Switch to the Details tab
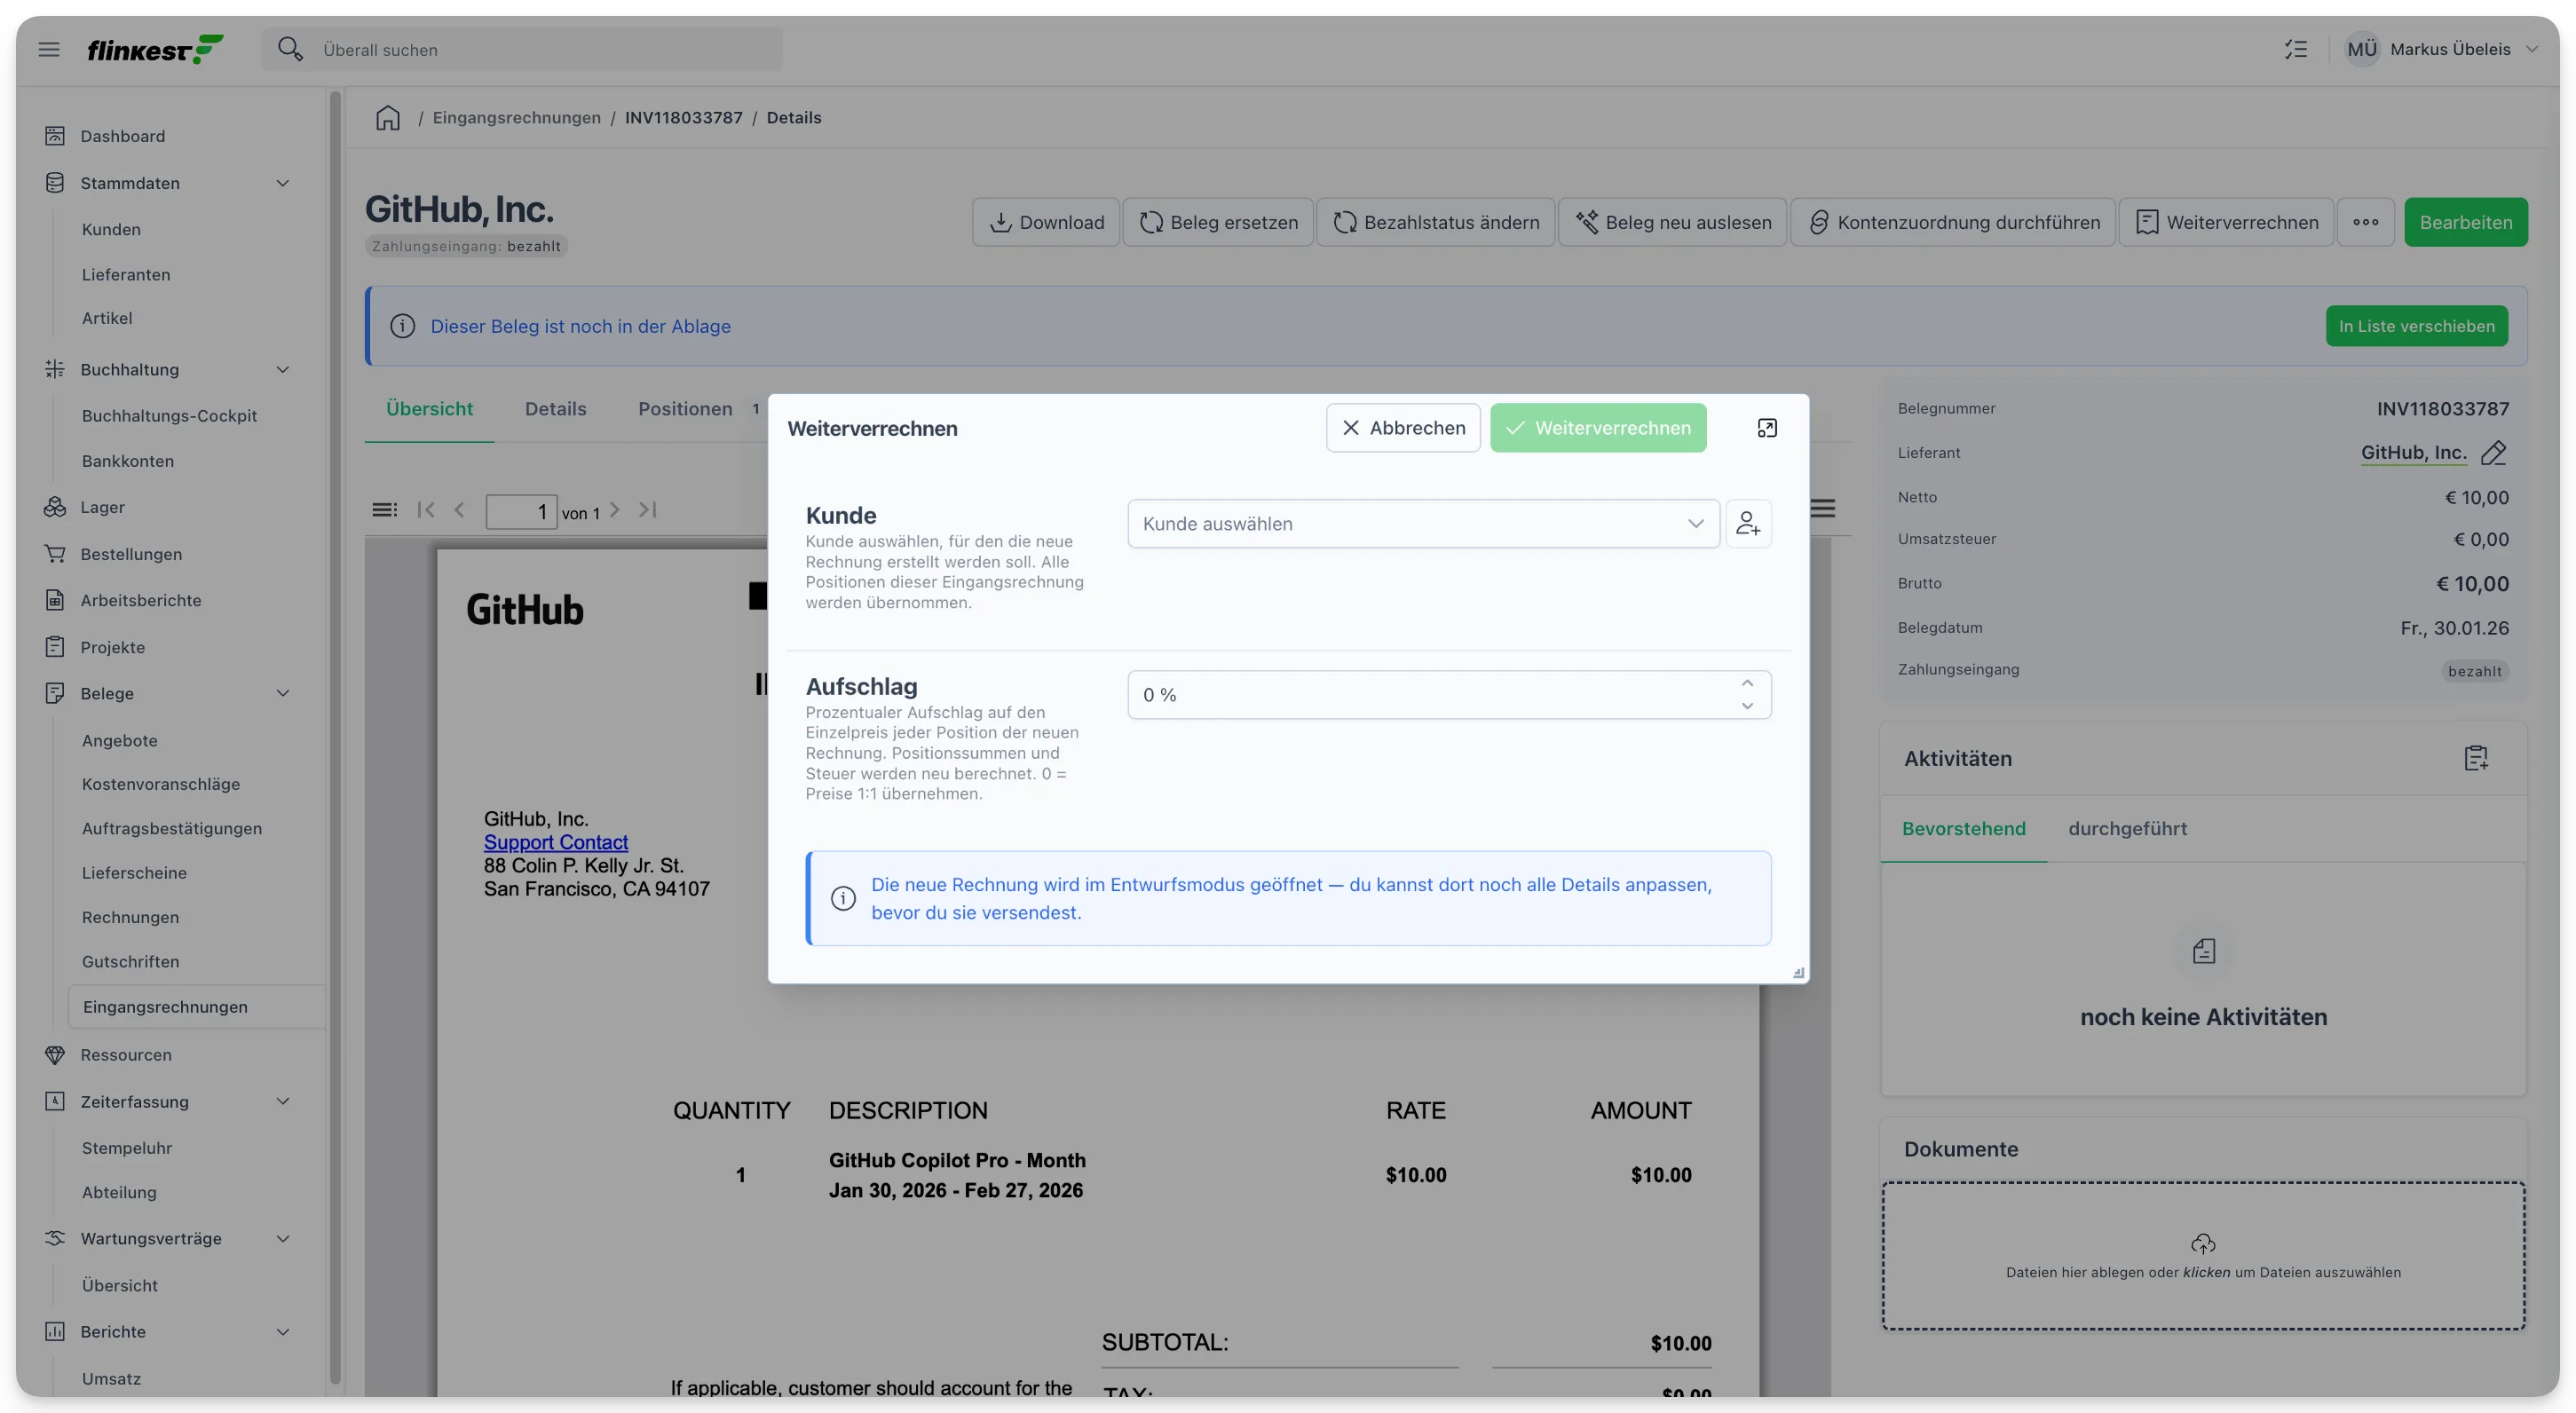 (556, 408)
